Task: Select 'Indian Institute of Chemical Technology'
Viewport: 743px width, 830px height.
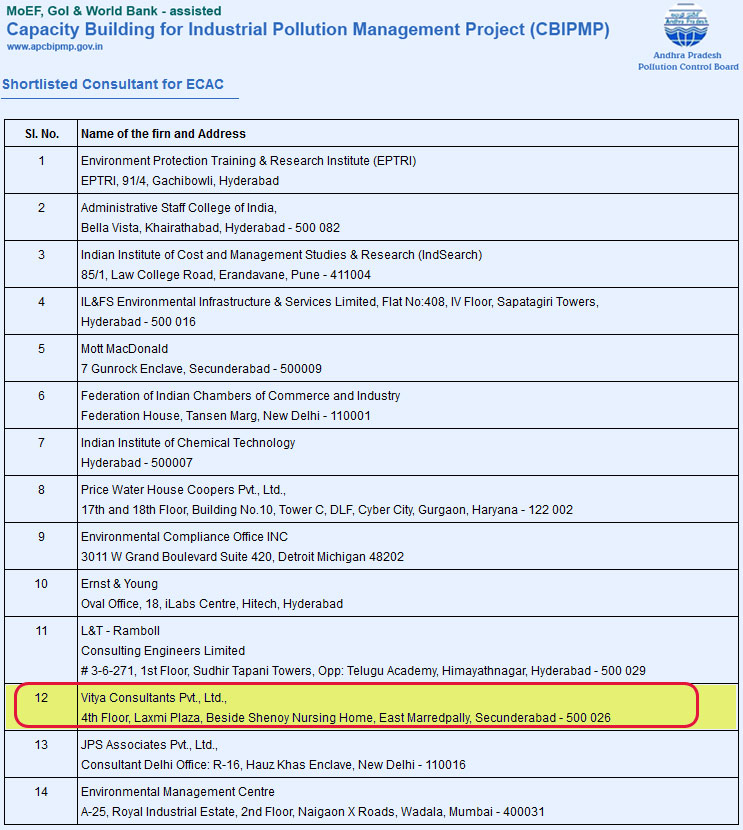Action: [188, 444]
